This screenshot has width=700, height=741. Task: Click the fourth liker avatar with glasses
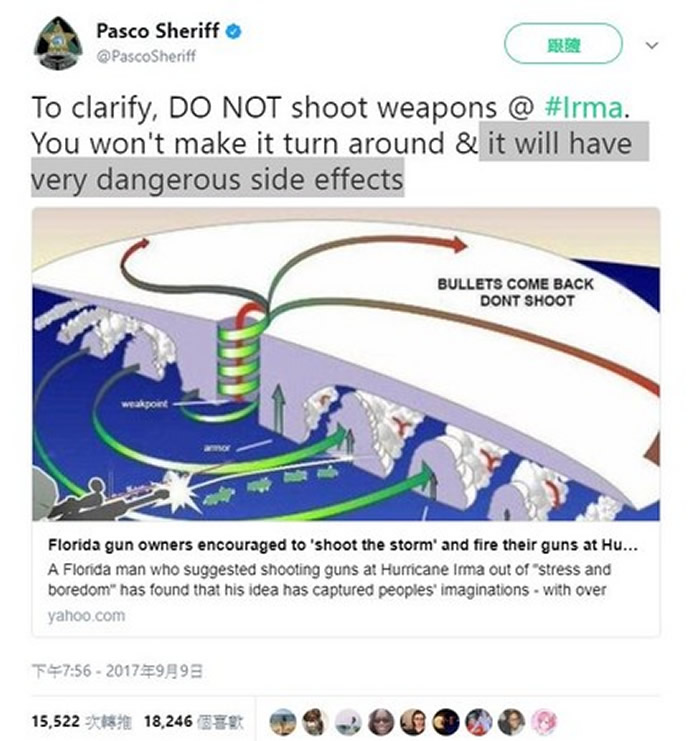click(381, 722)
